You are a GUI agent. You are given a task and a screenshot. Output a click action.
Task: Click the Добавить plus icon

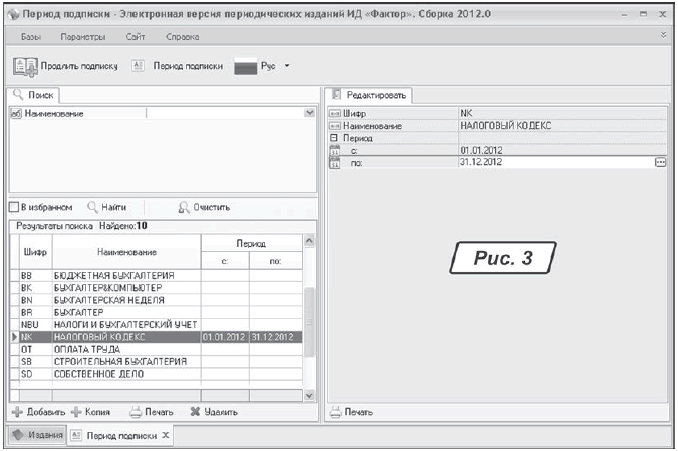(x=17, y=411)
